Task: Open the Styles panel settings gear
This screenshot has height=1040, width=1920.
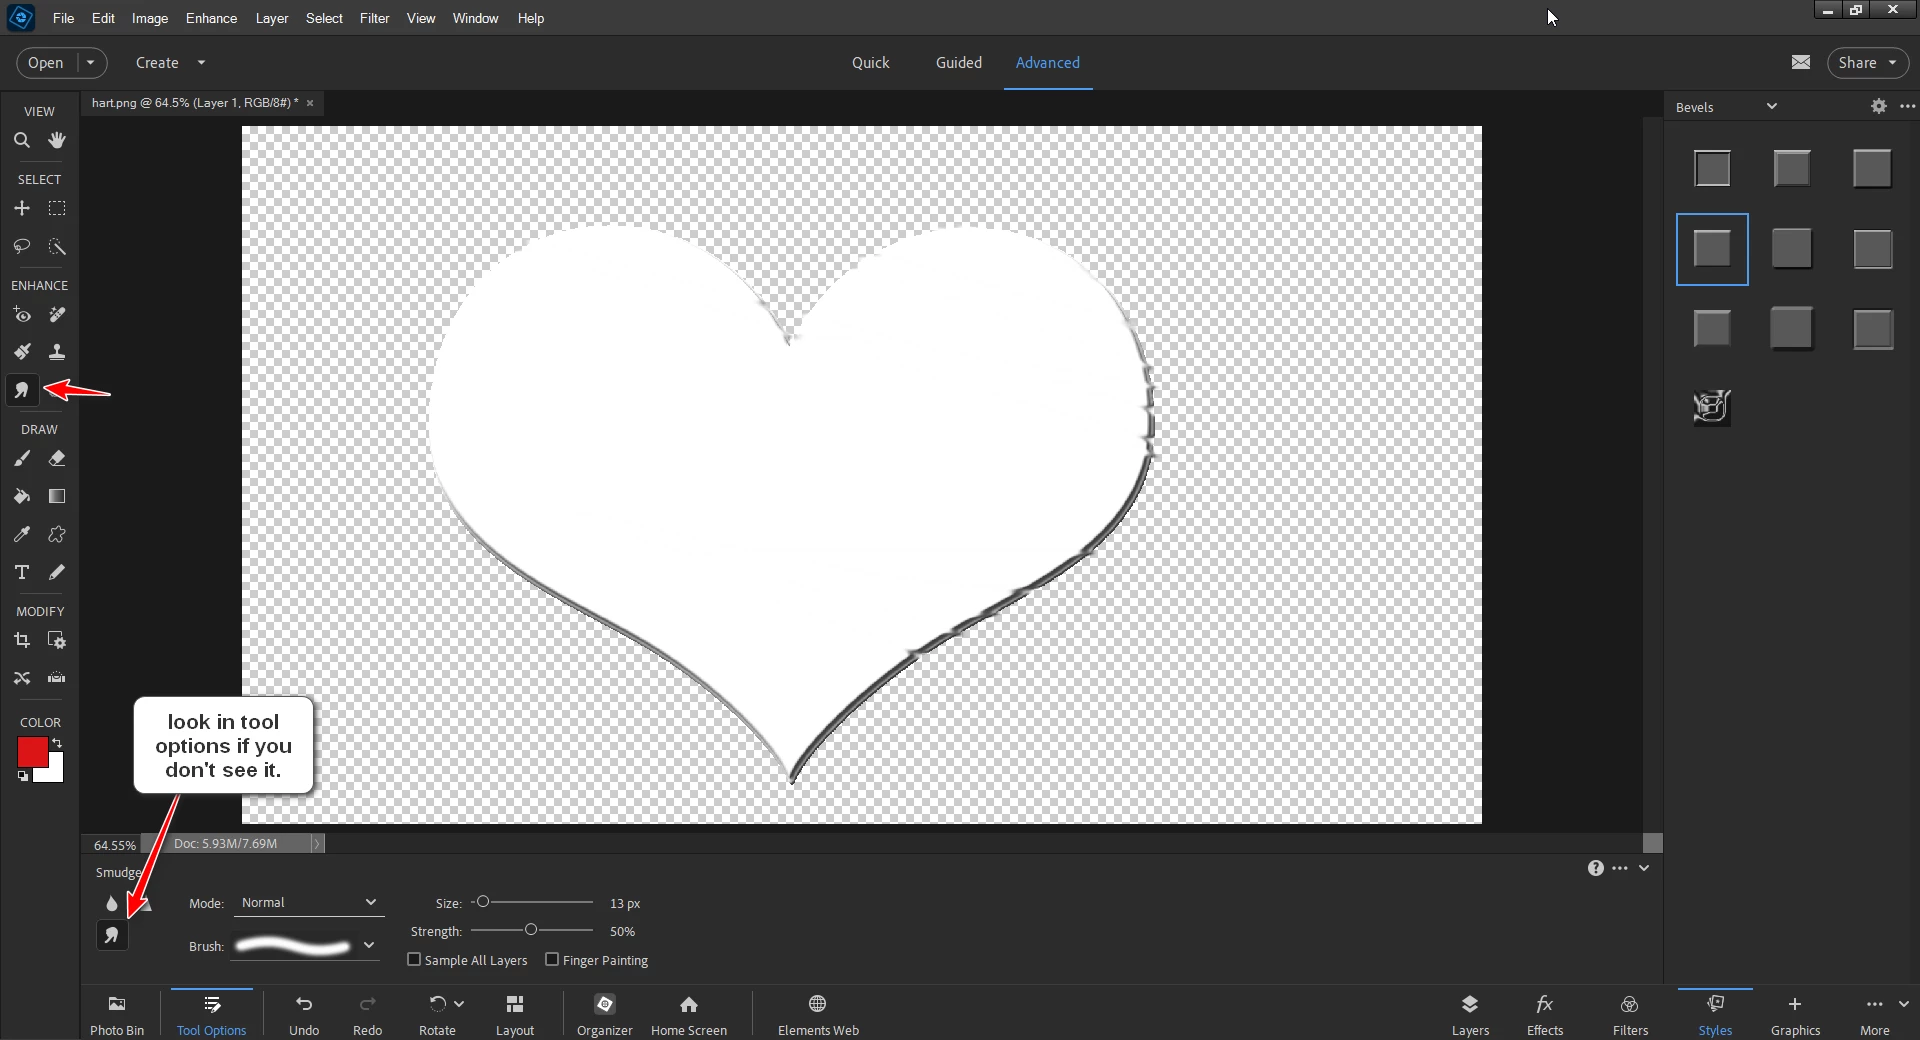Action: click(x=1879, y=106)
